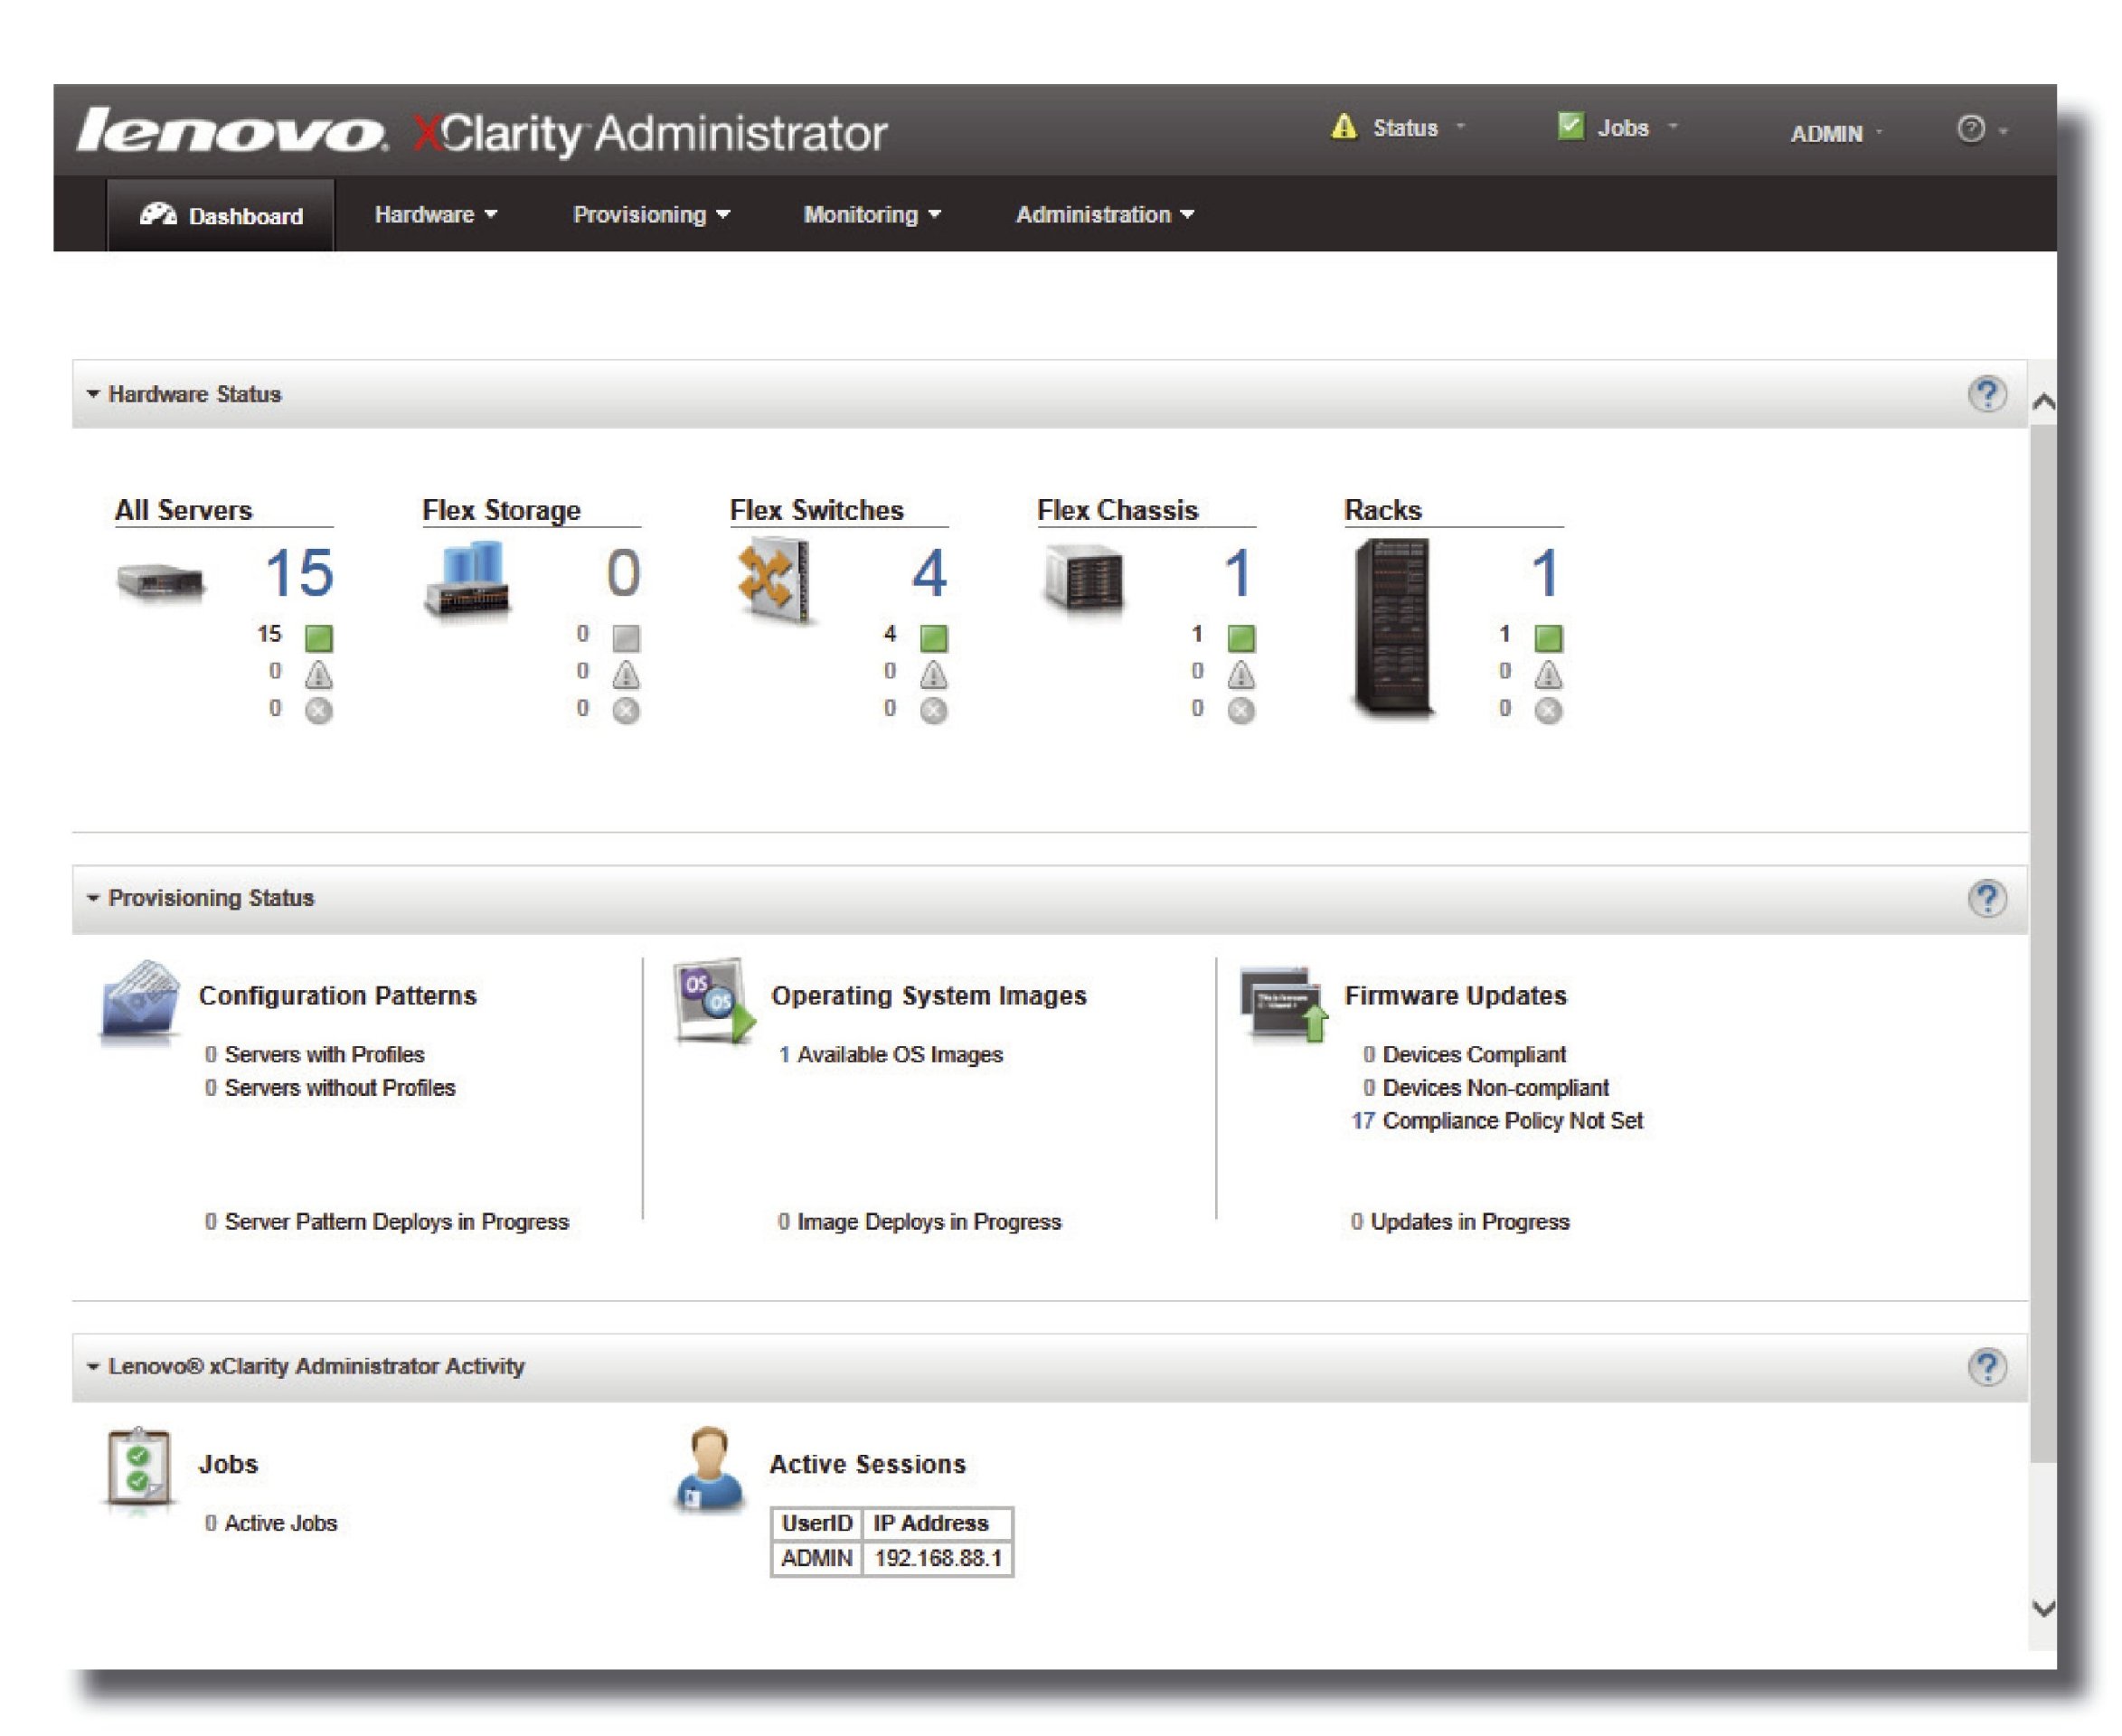Open help for Hardware Status section
Image resolution: width=2122 pixels, height=1736 pixels.
1987,394
